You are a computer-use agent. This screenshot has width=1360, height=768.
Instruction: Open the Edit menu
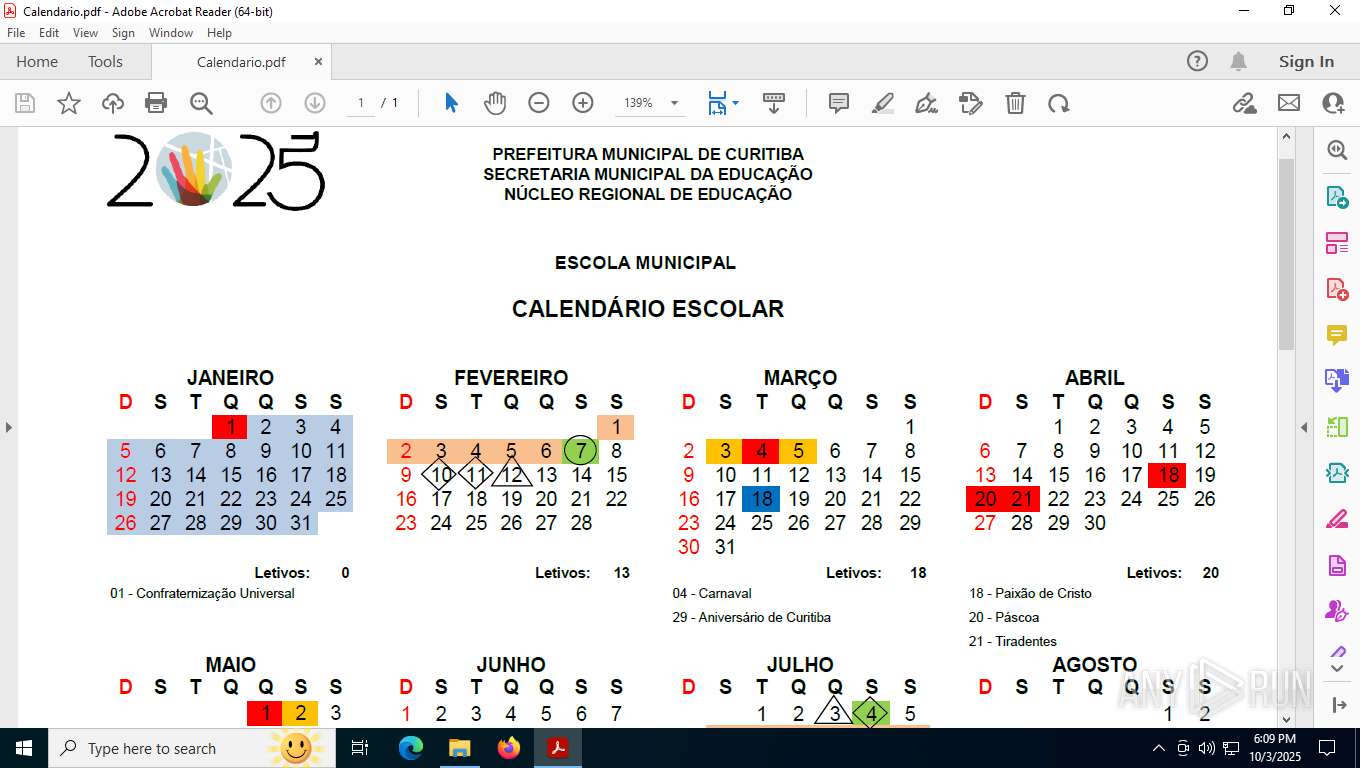(x=49, y=33)
